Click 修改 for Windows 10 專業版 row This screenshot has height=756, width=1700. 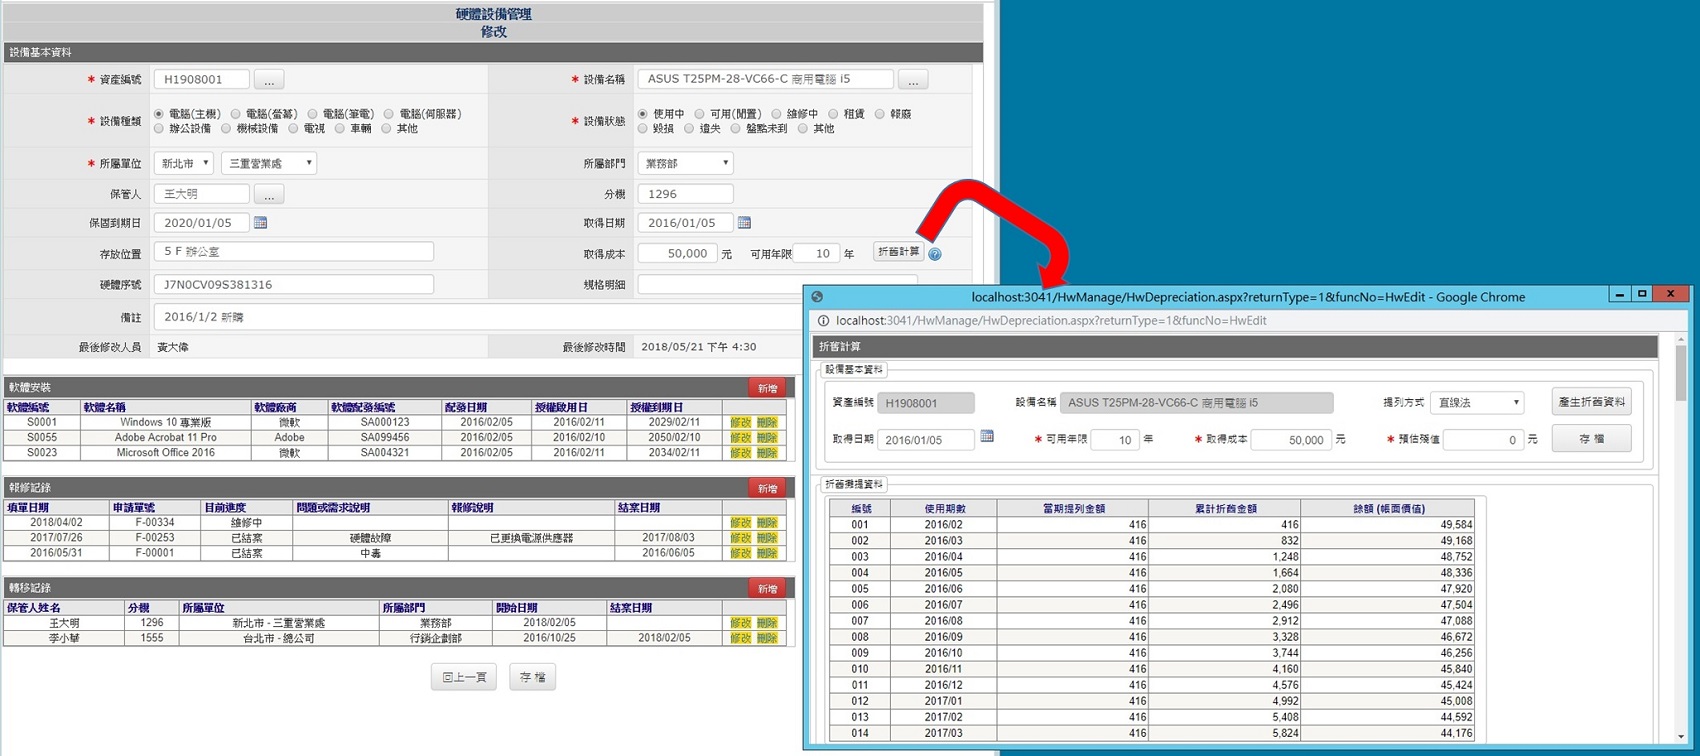click(740, 423)
